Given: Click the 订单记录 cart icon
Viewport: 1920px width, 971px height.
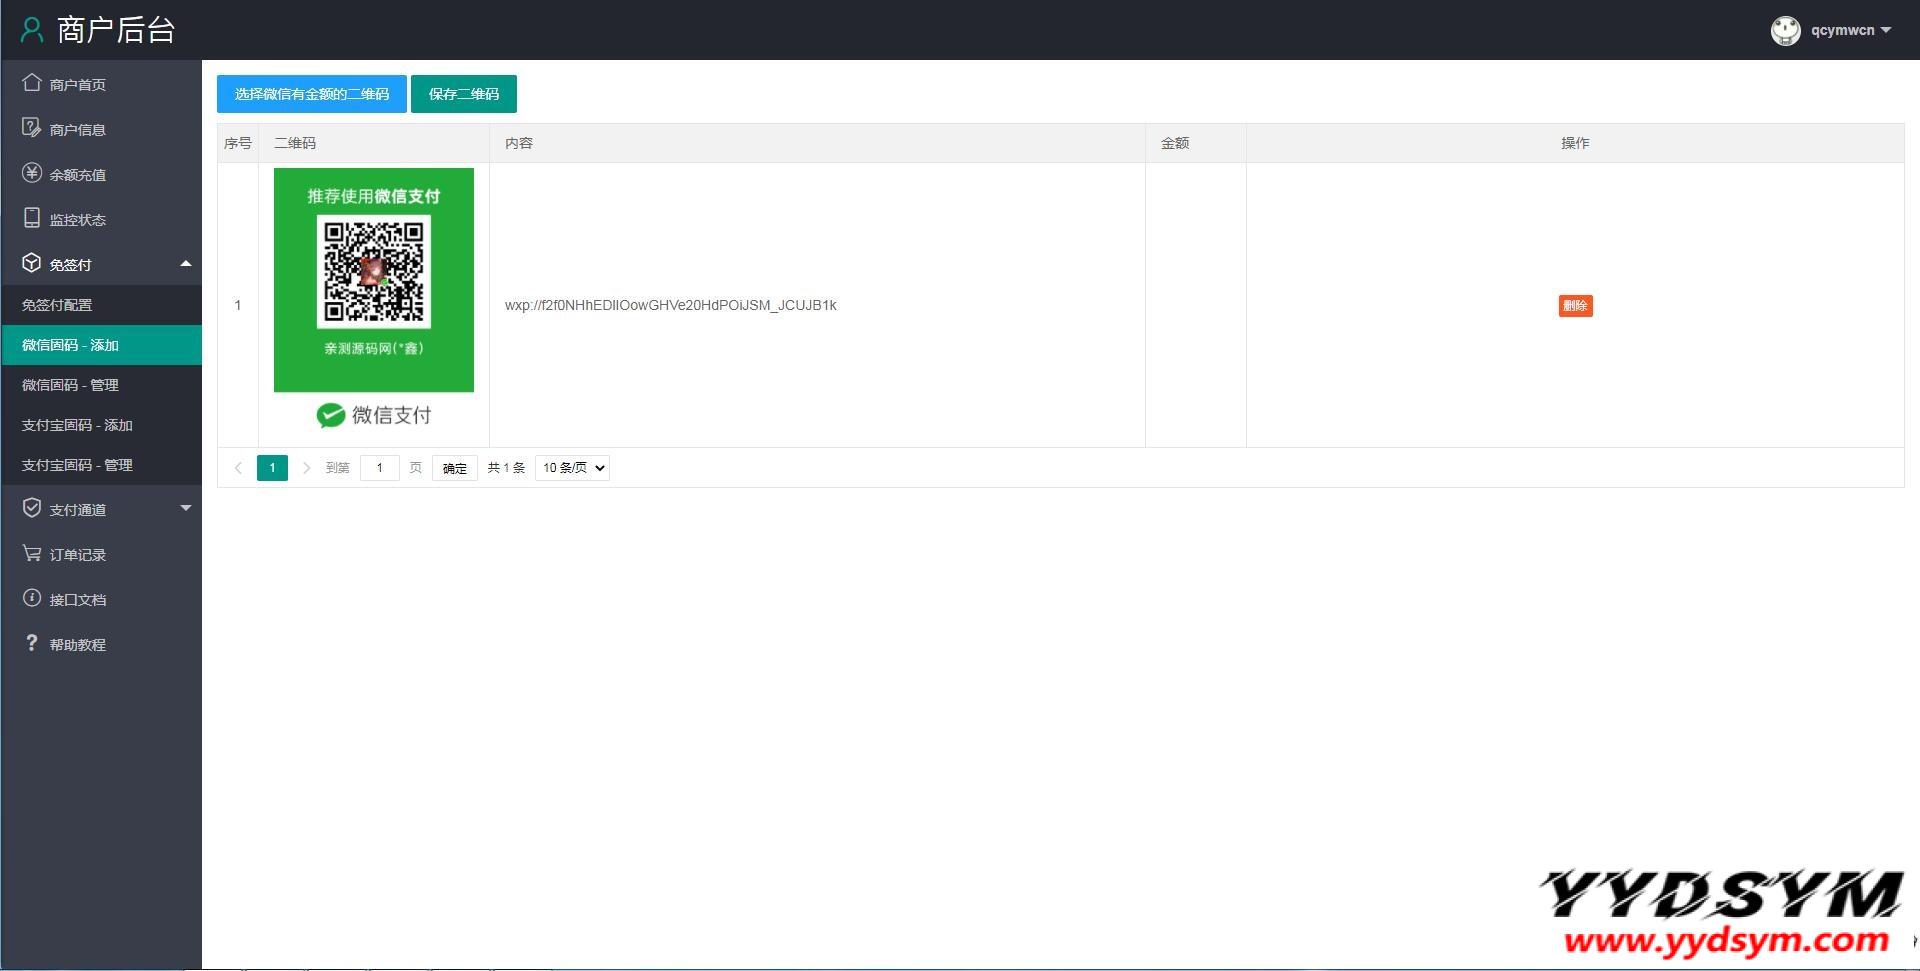Looking at the screenshot, I should (x=32, y=553).
